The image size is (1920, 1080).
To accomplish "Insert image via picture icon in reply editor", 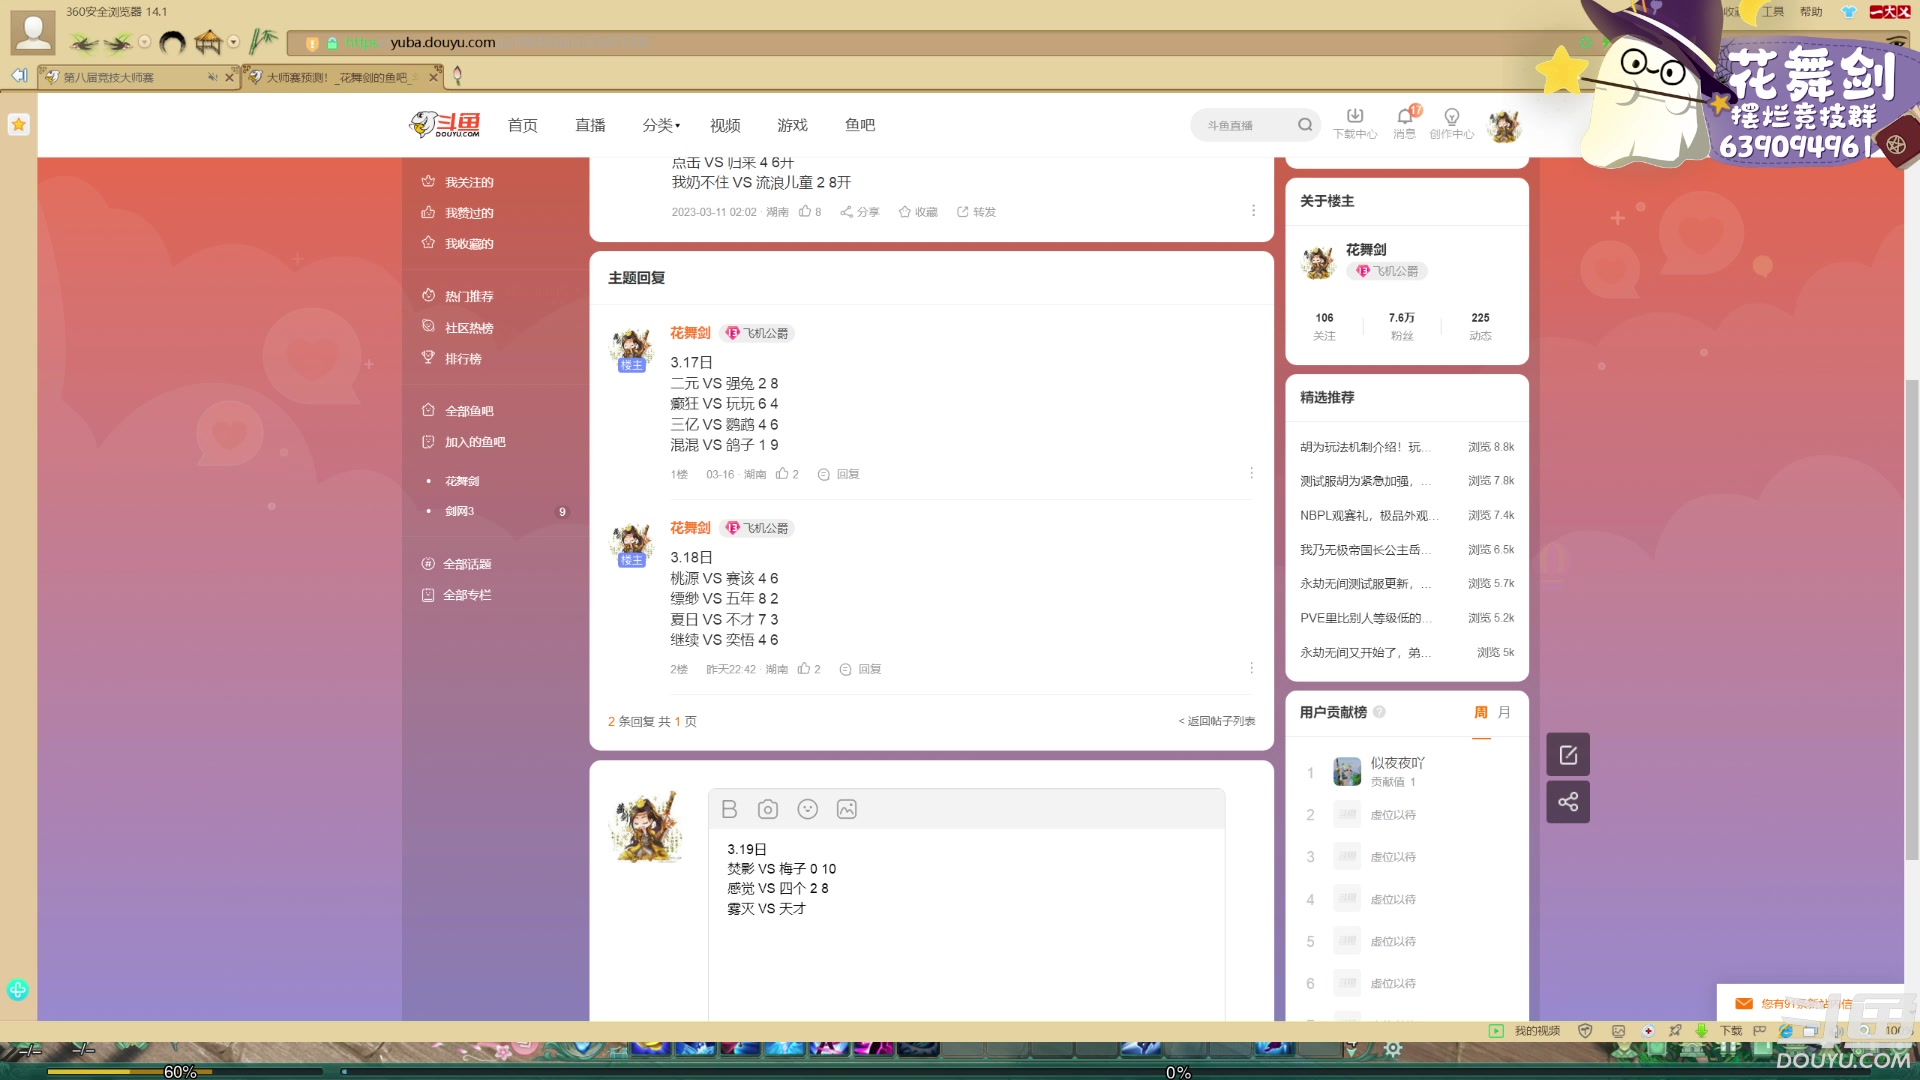I will 846,808.
